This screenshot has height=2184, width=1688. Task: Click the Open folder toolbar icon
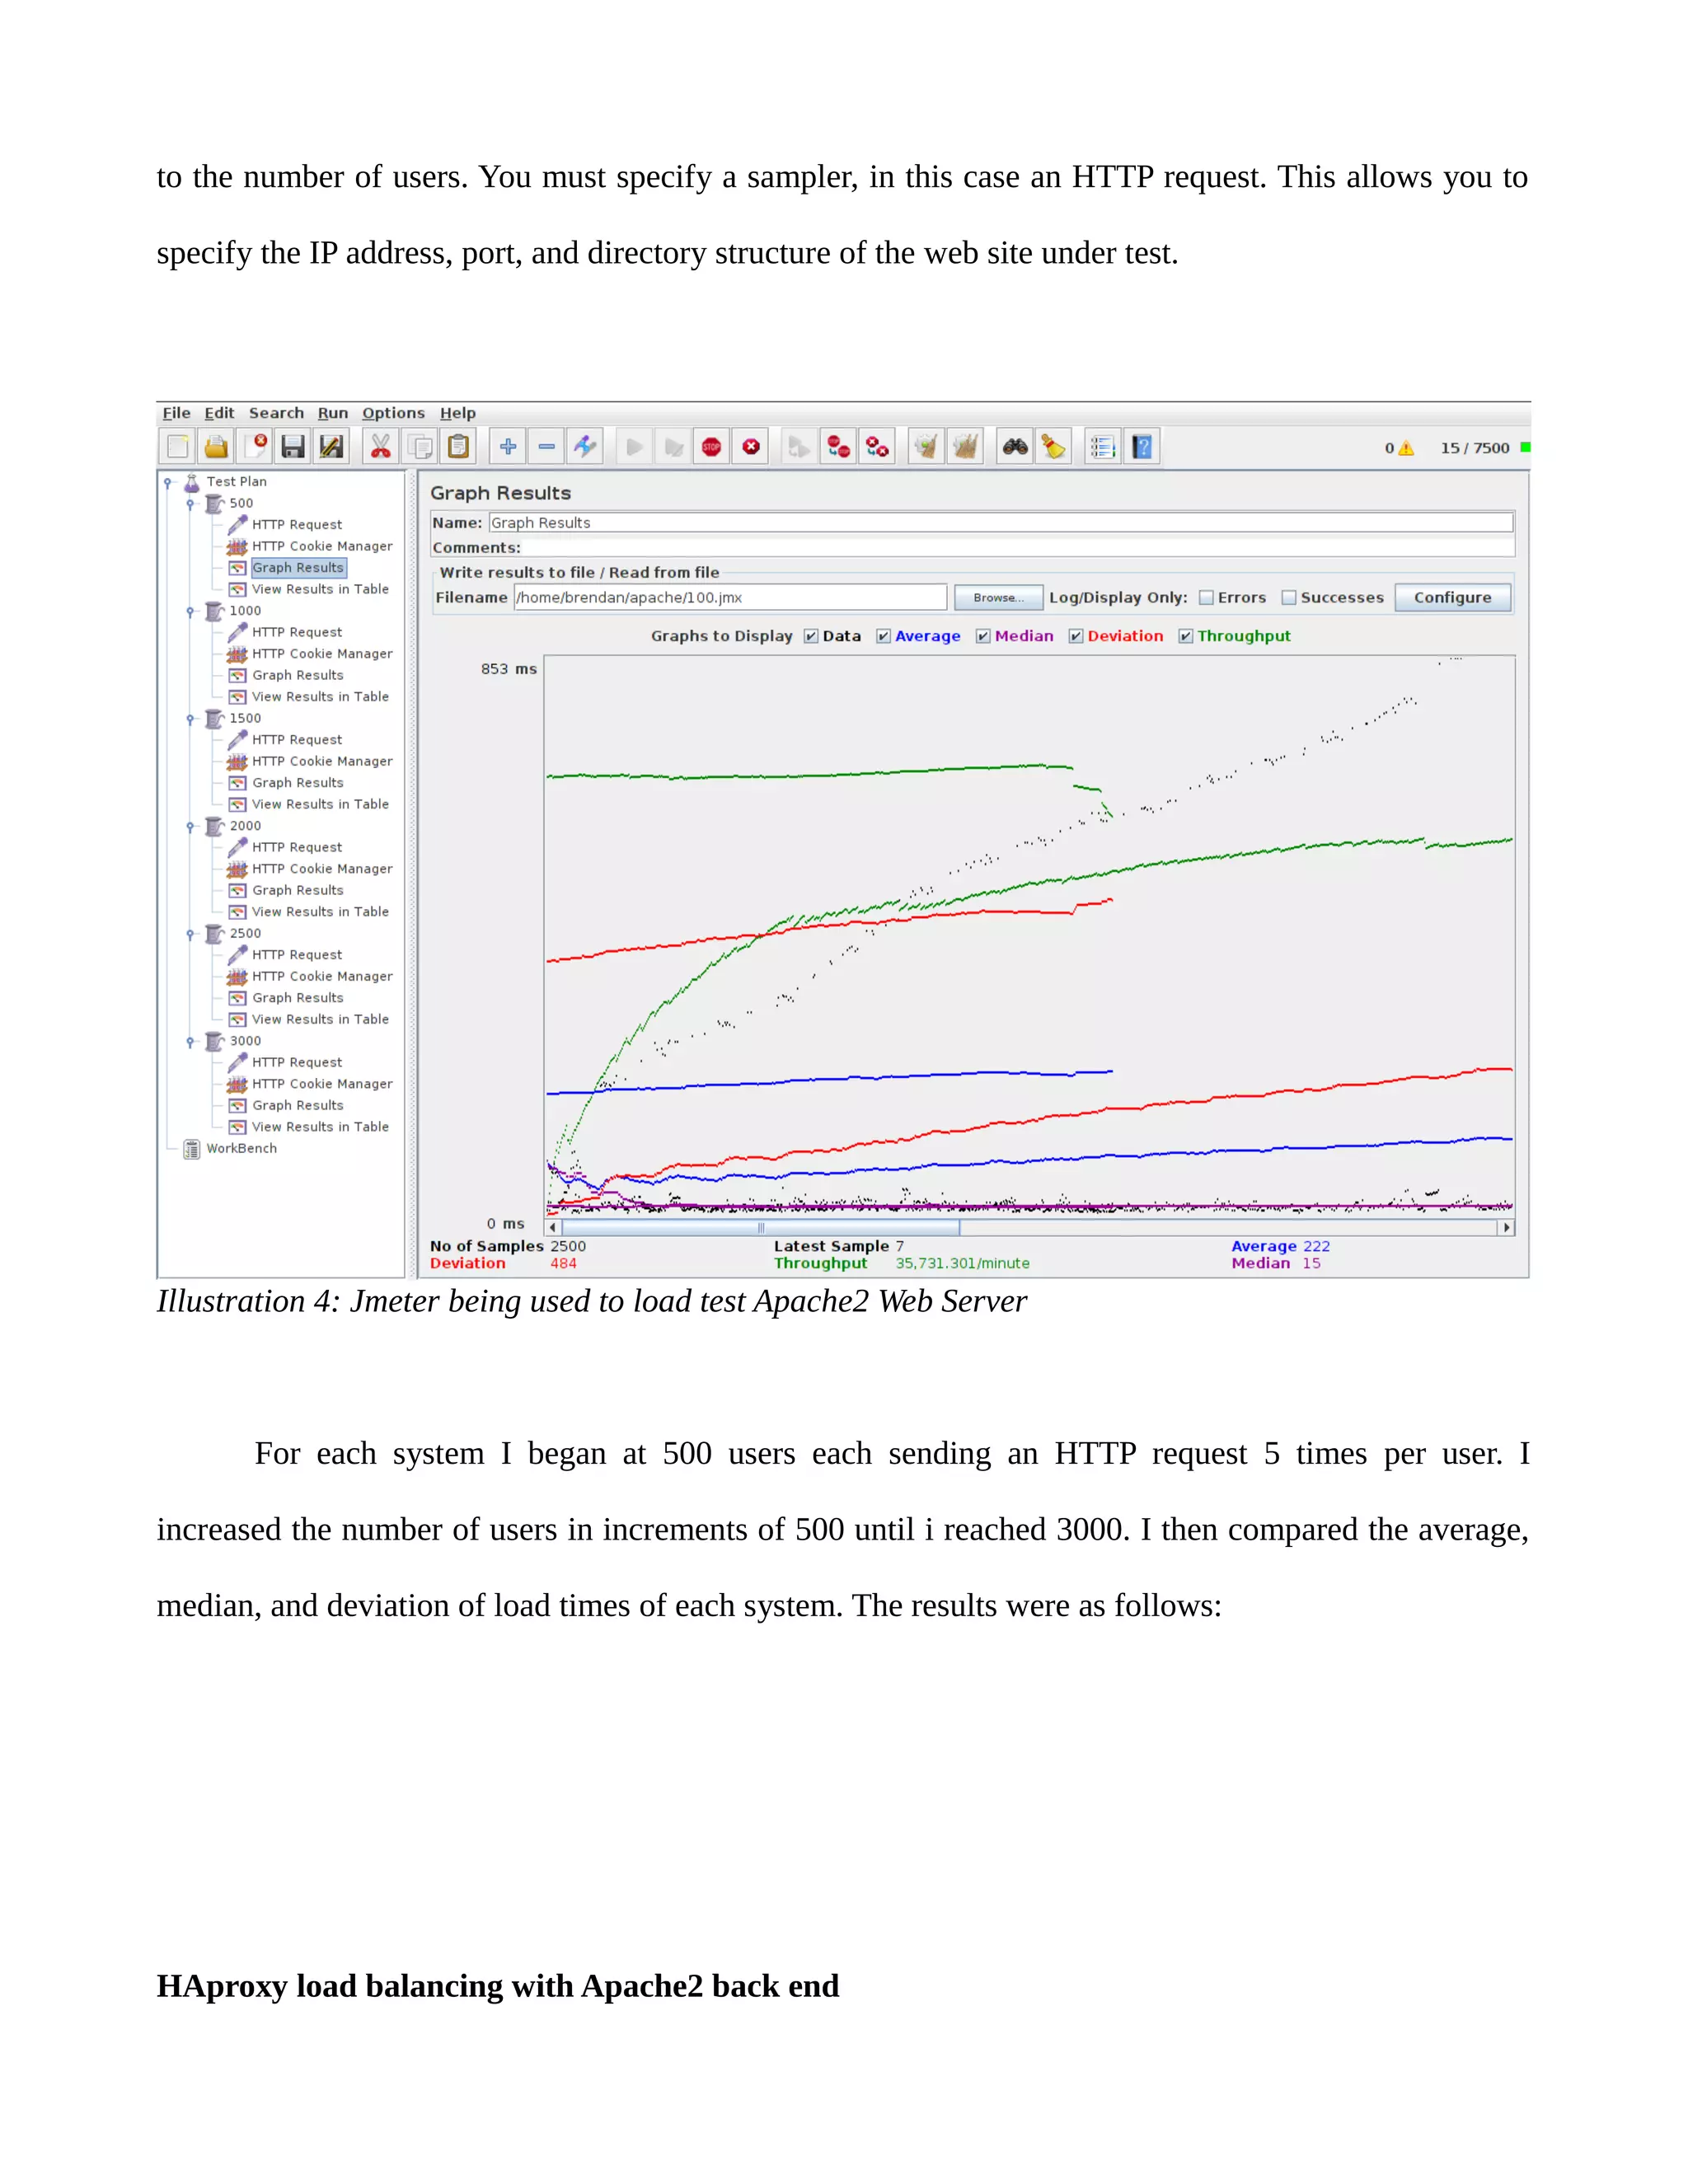tap(216, 447)
